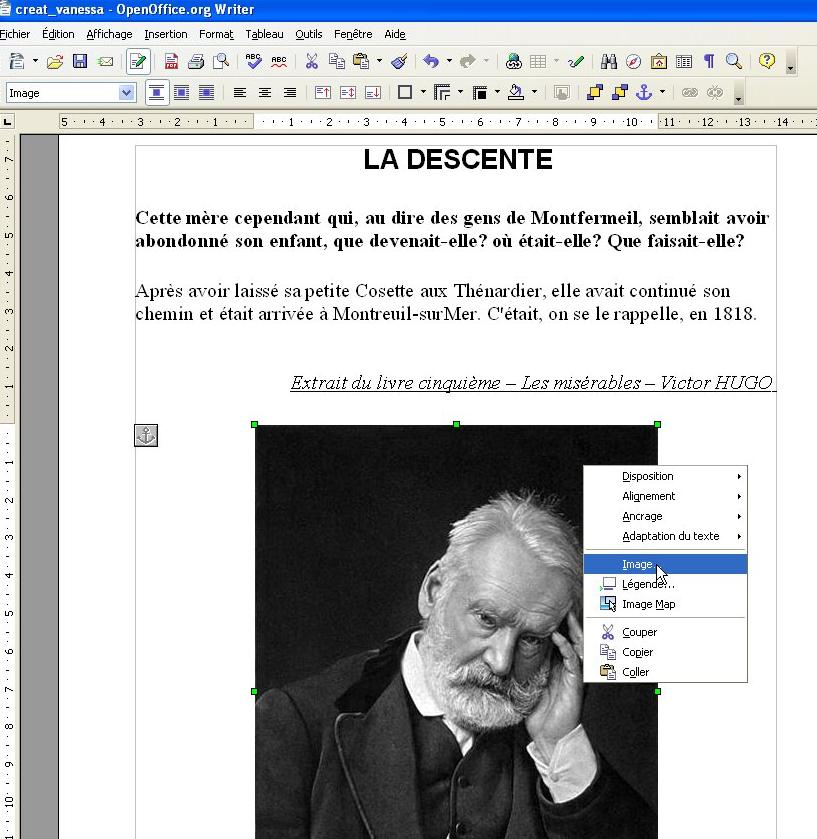Toggle the Data Sources view

pos(684,62)
